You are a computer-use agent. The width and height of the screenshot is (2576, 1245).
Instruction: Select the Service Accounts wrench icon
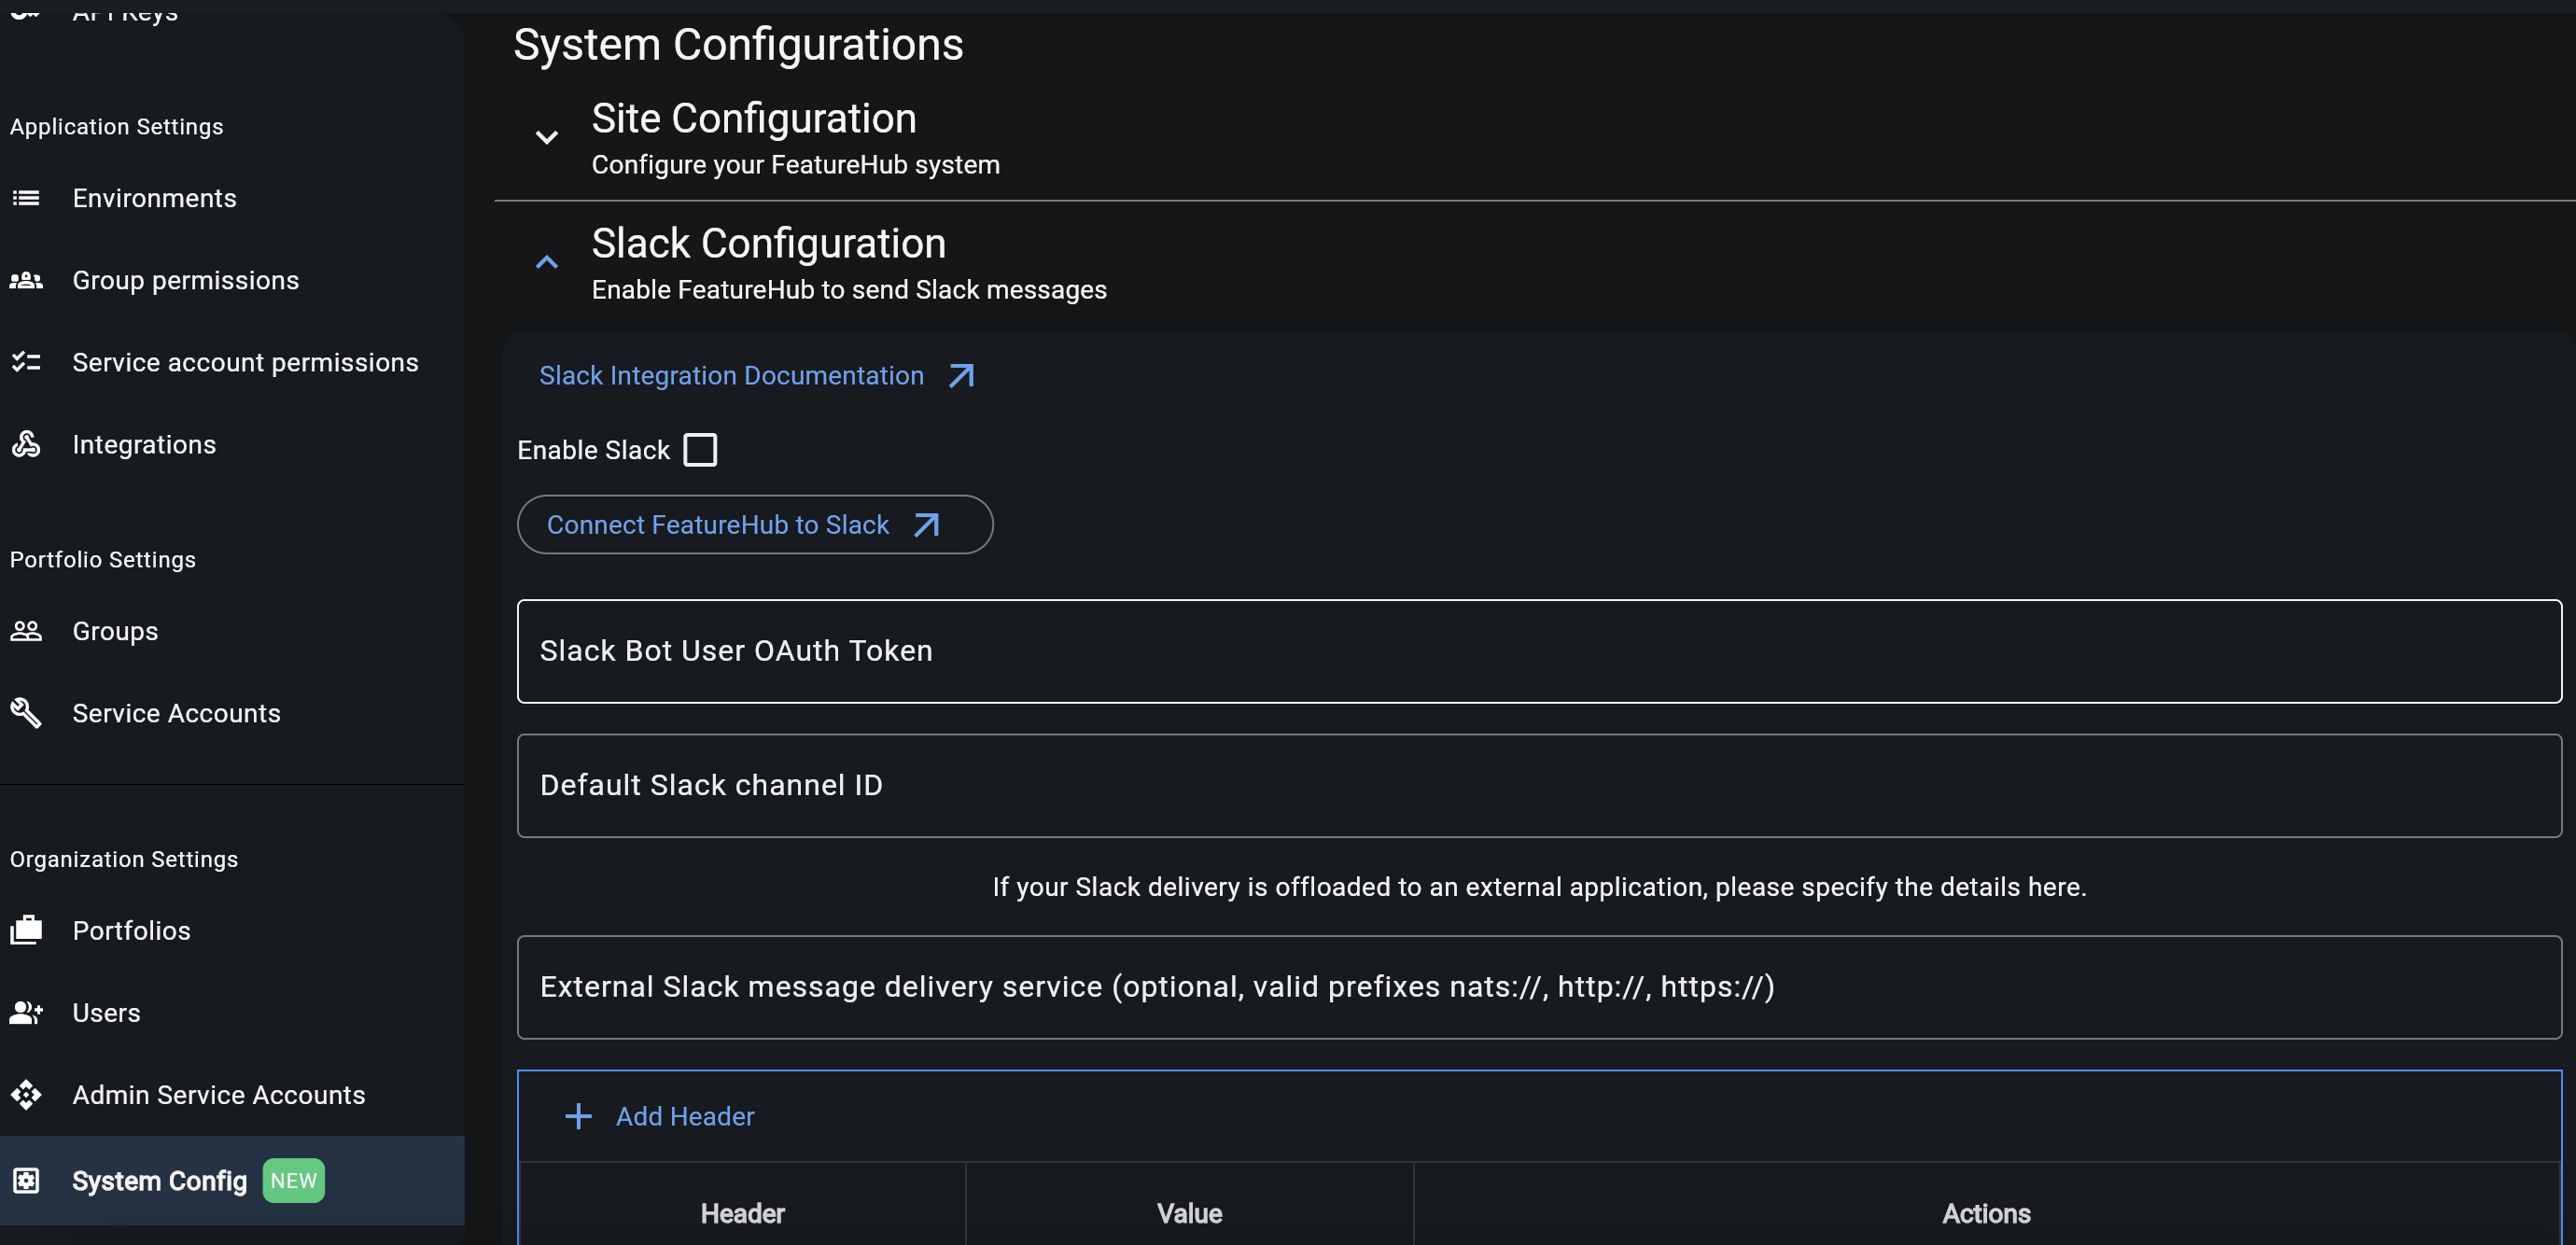[x=26, y=713]
